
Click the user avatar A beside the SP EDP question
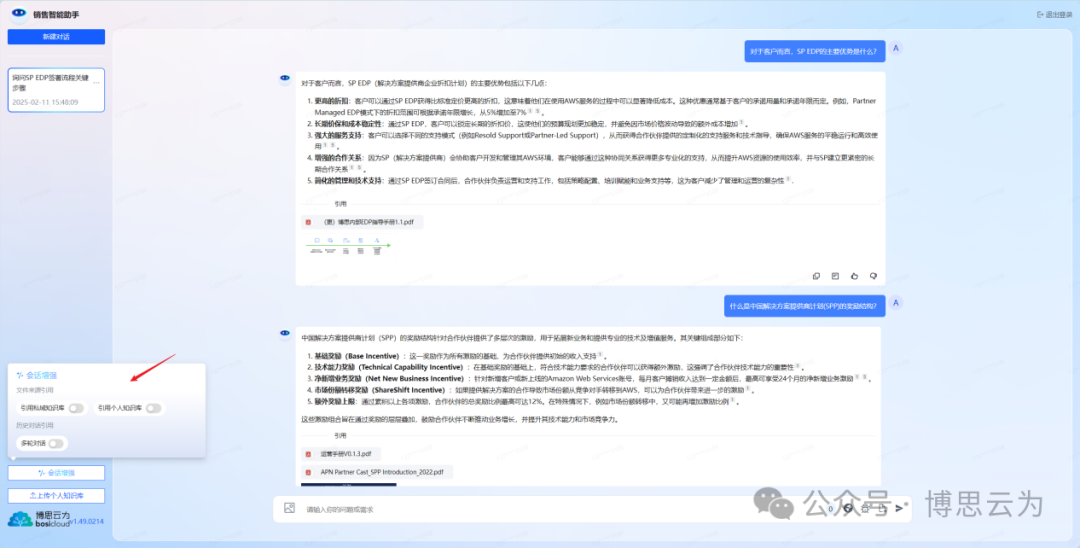(895, 48)
